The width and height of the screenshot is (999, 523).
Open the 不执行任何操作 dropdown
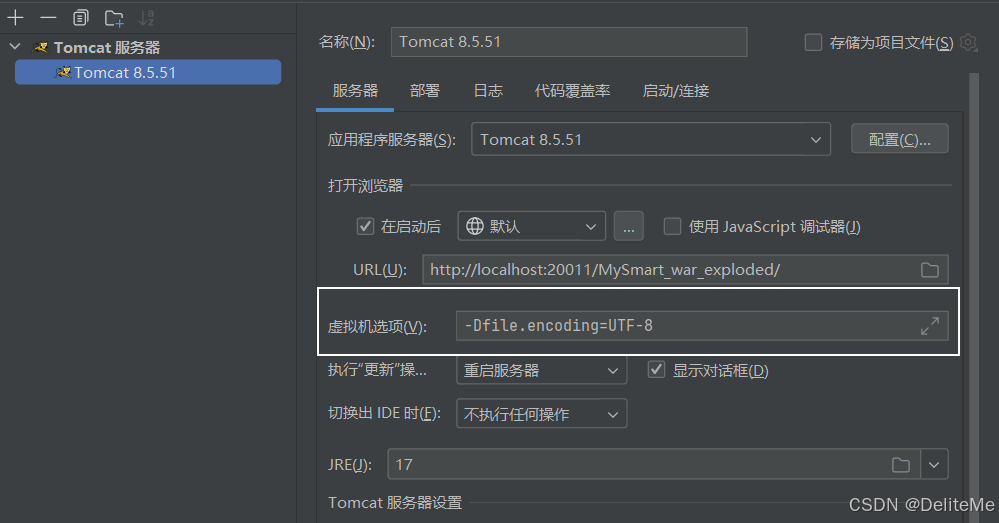pyautogui.click(x=542, y=413)
